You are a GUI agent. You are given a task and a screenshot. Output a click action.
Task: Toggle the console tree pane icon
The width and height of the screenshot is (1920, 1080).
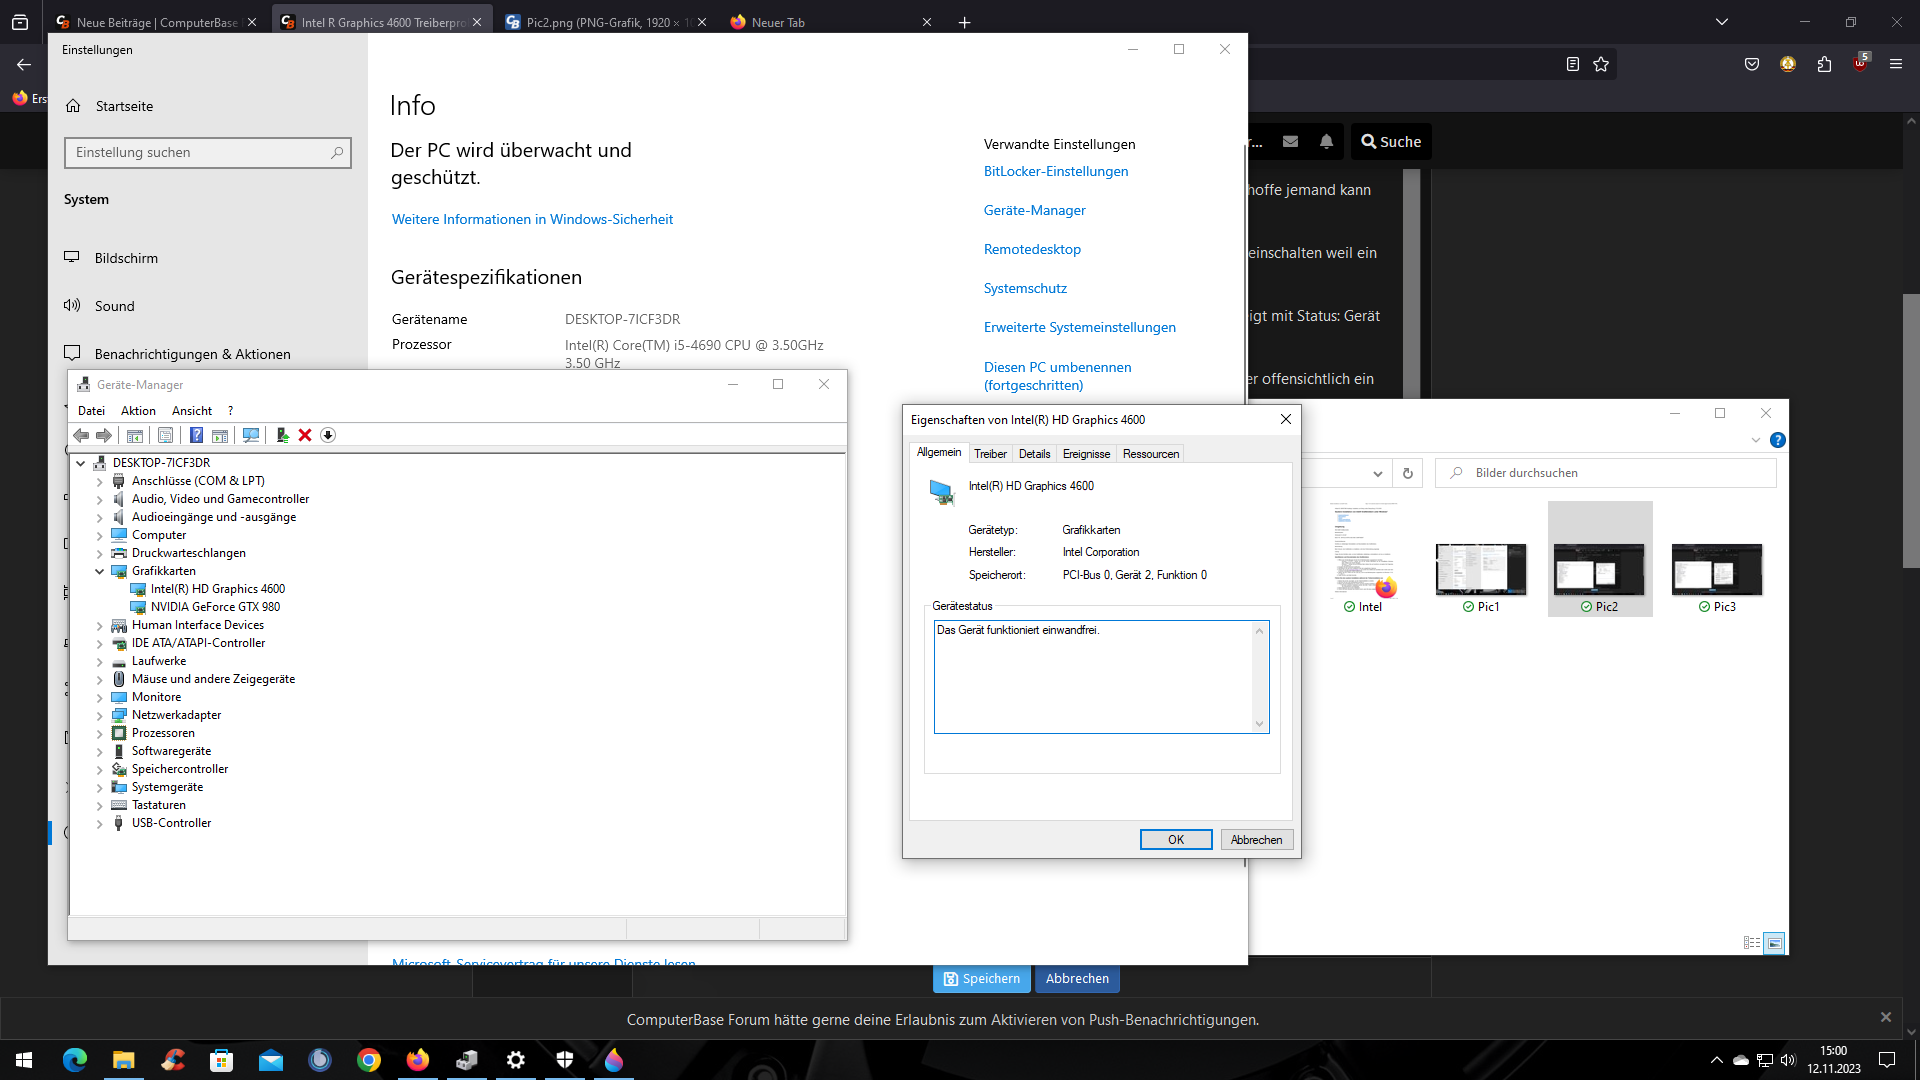coord(135,435)
